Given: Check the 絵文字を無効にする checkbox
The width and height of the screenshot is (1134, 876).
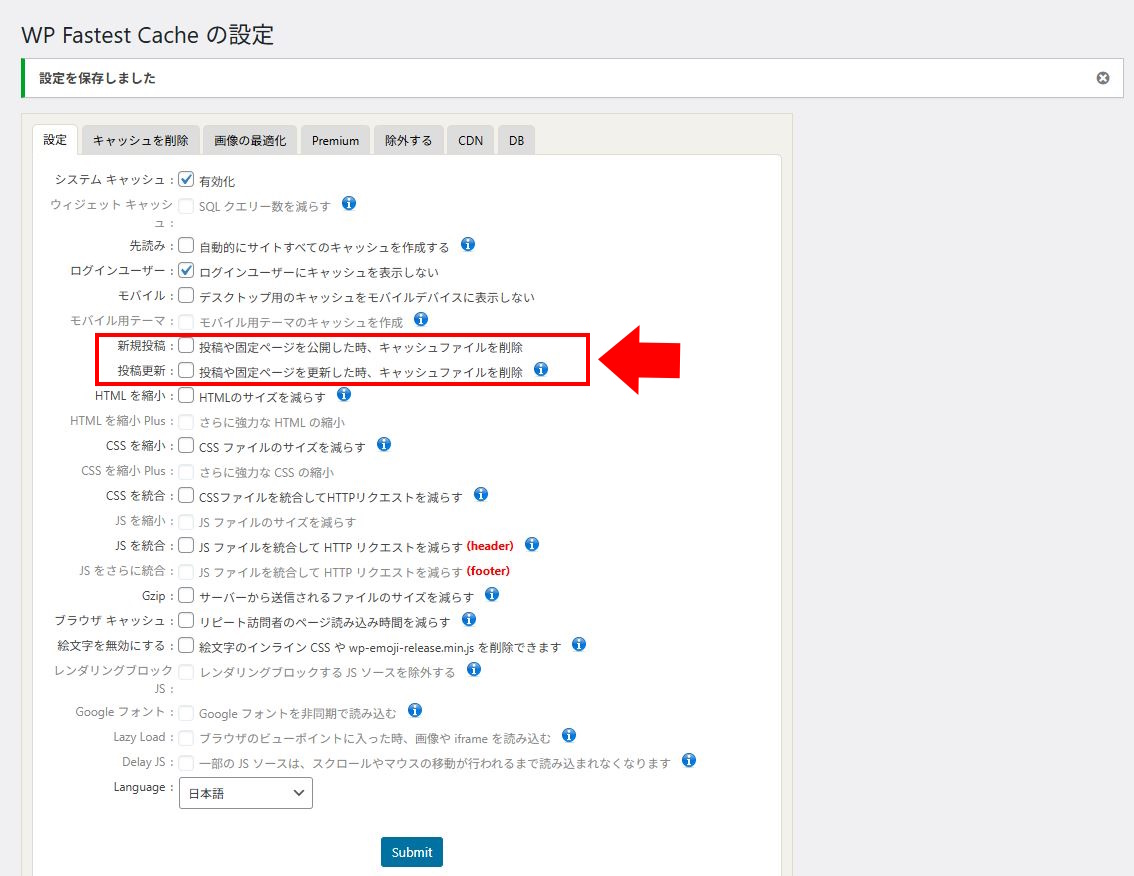Looking at the screenshot, I should (x=186, y=645).
